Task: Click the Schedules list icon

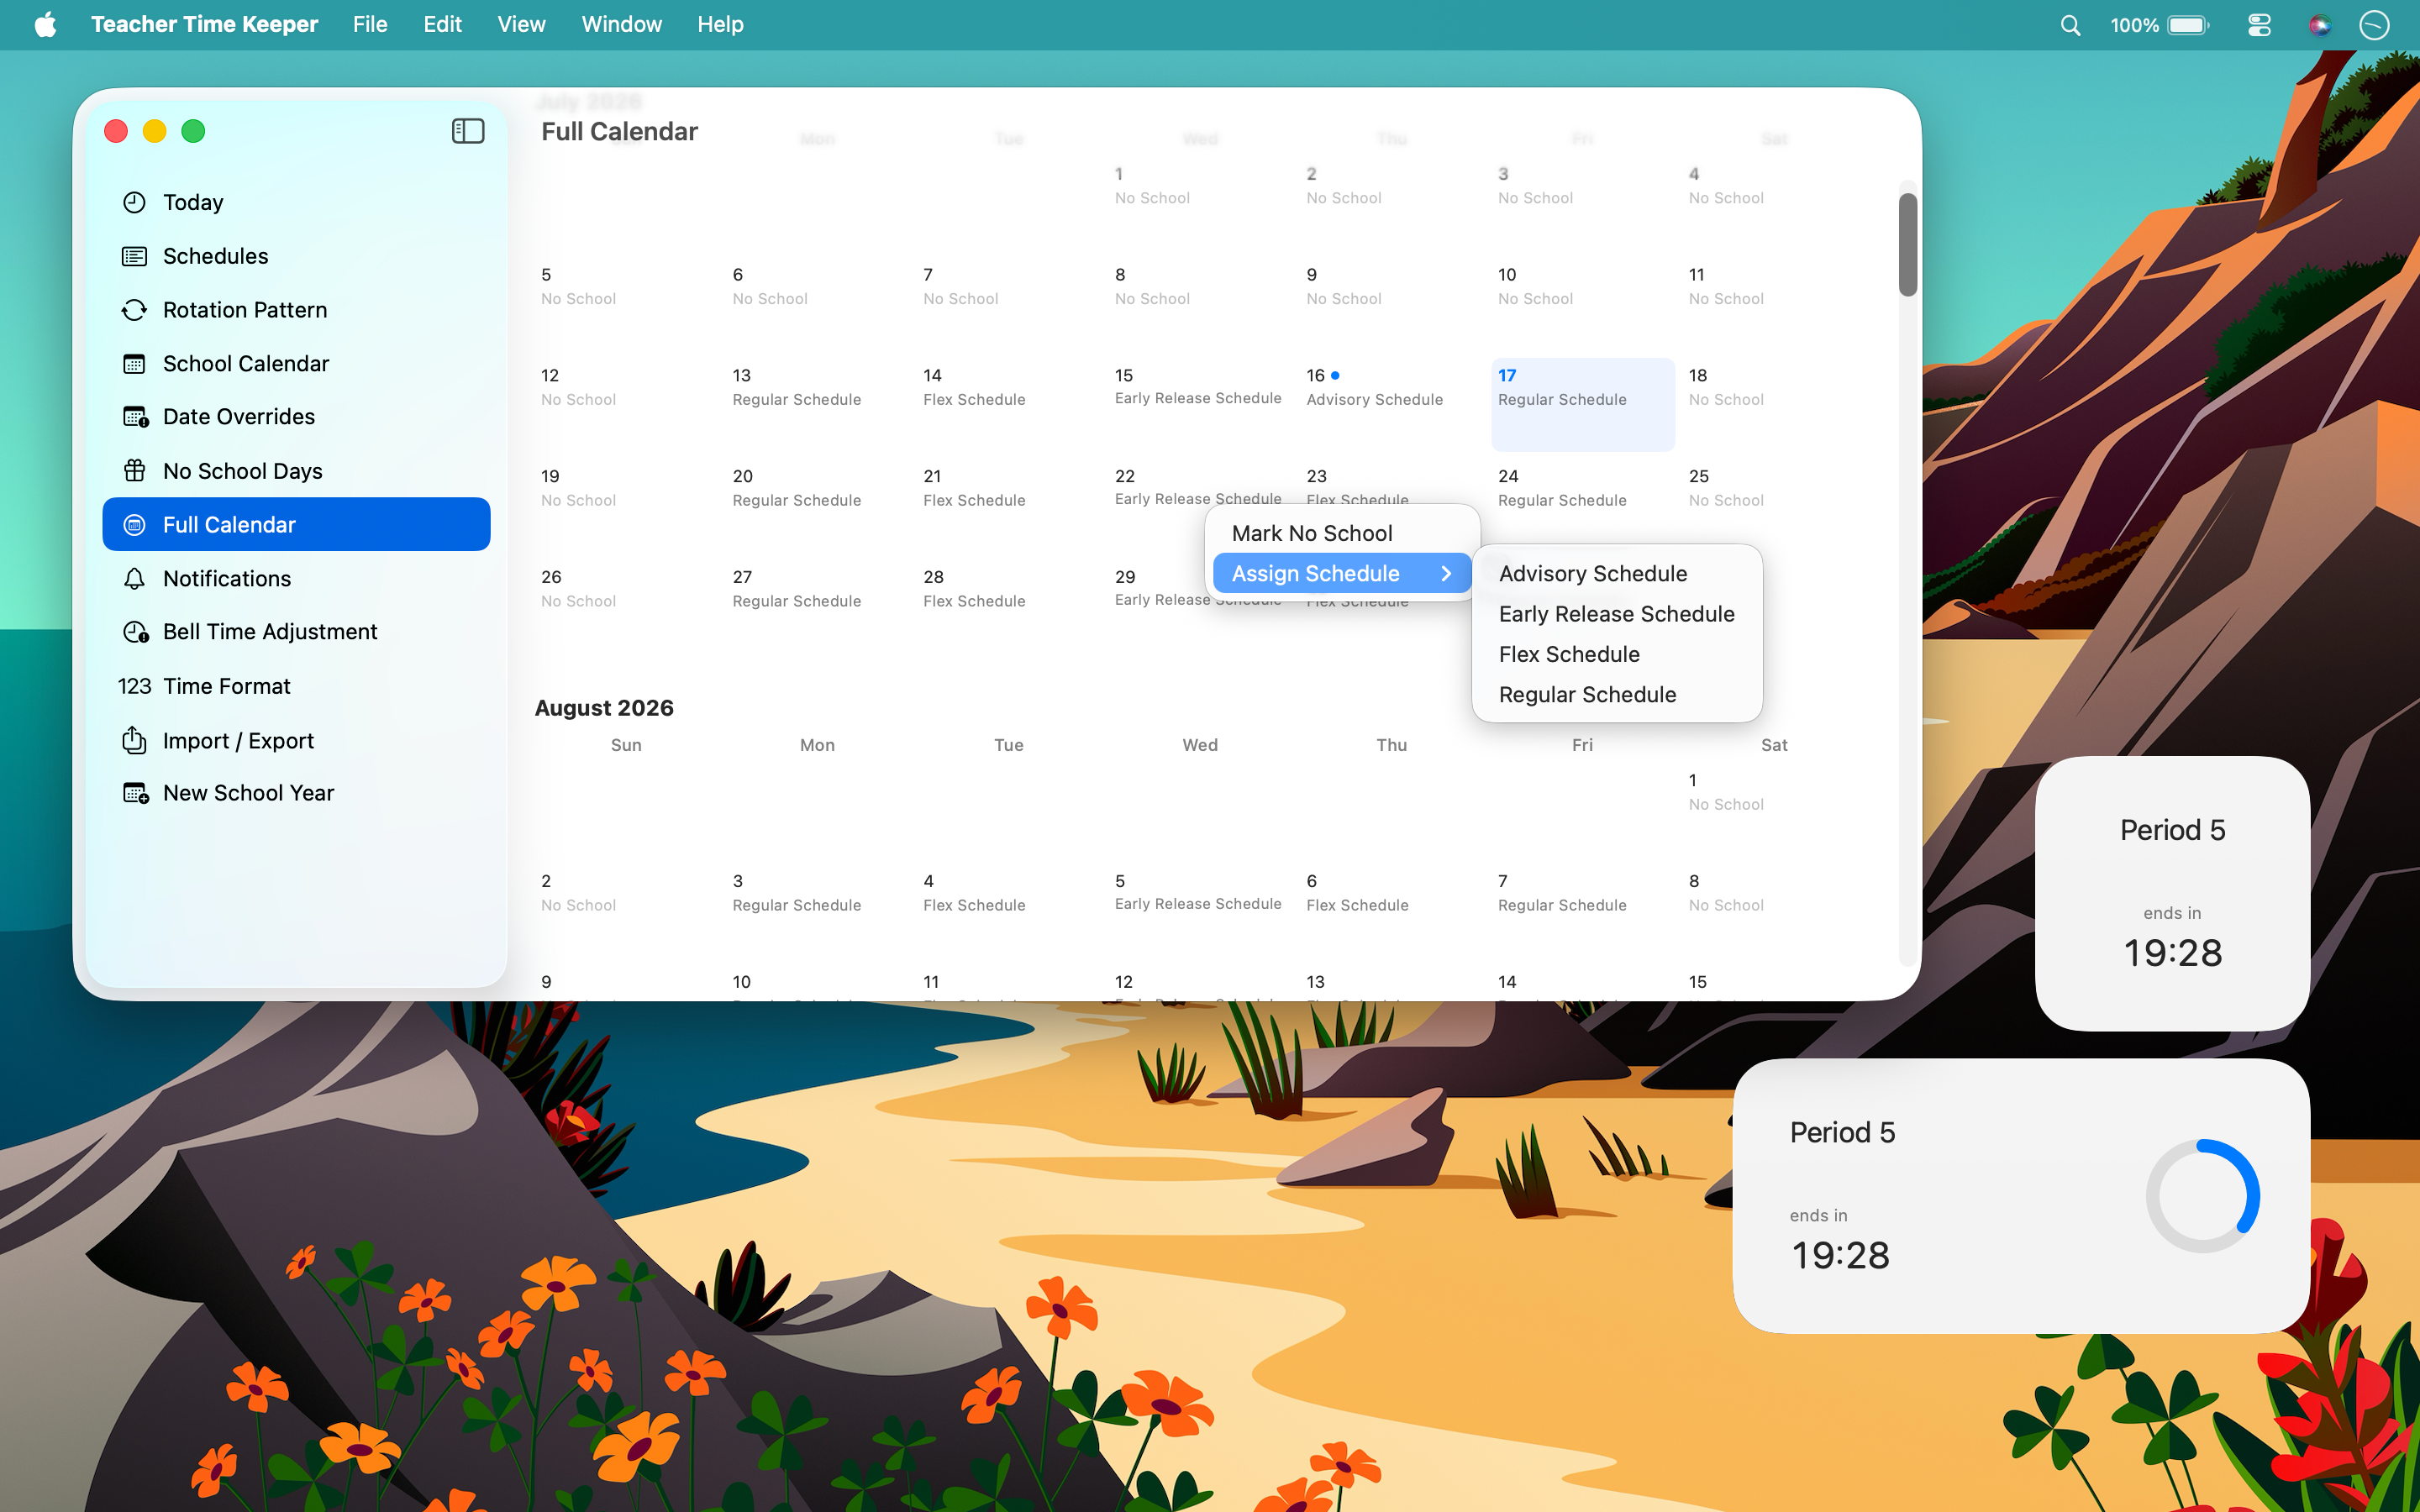Action: [134, 256]
